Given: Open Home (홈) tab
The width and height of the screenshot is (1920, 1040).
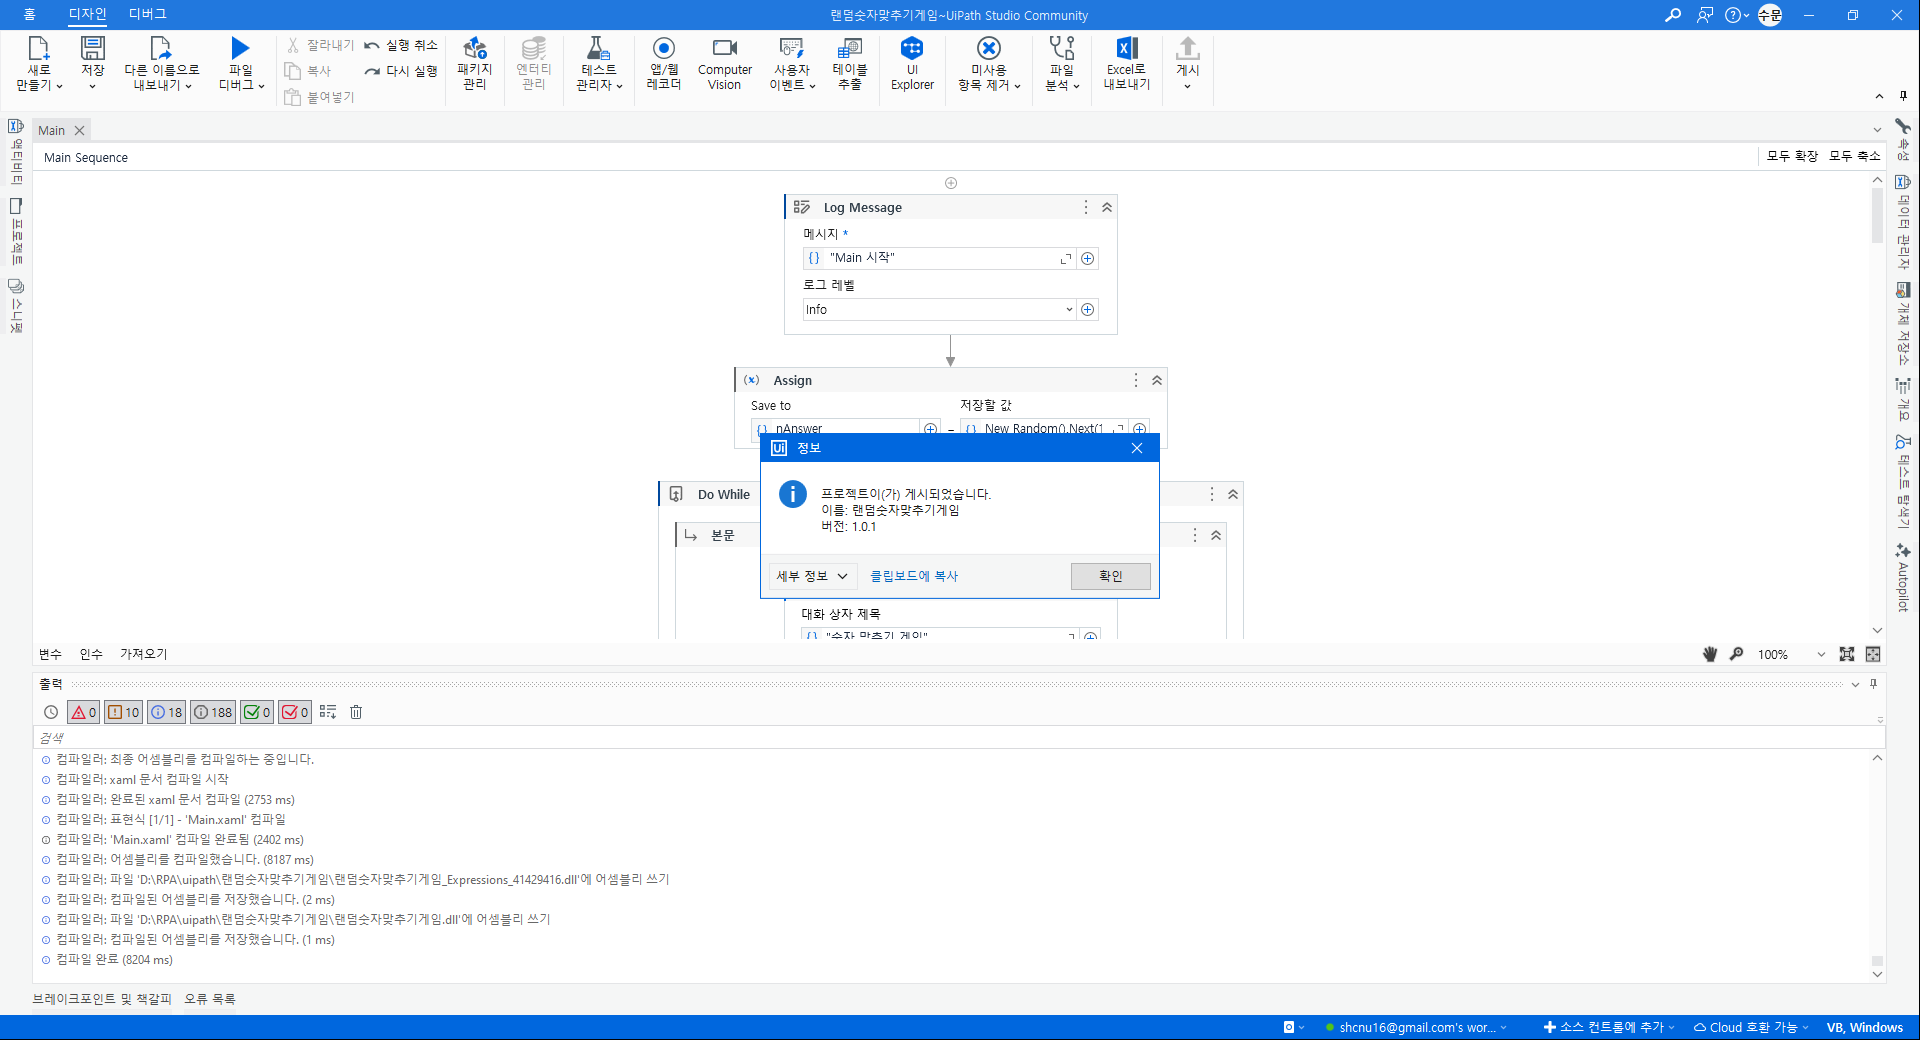Looking at the screenshot, I should 29,14.
